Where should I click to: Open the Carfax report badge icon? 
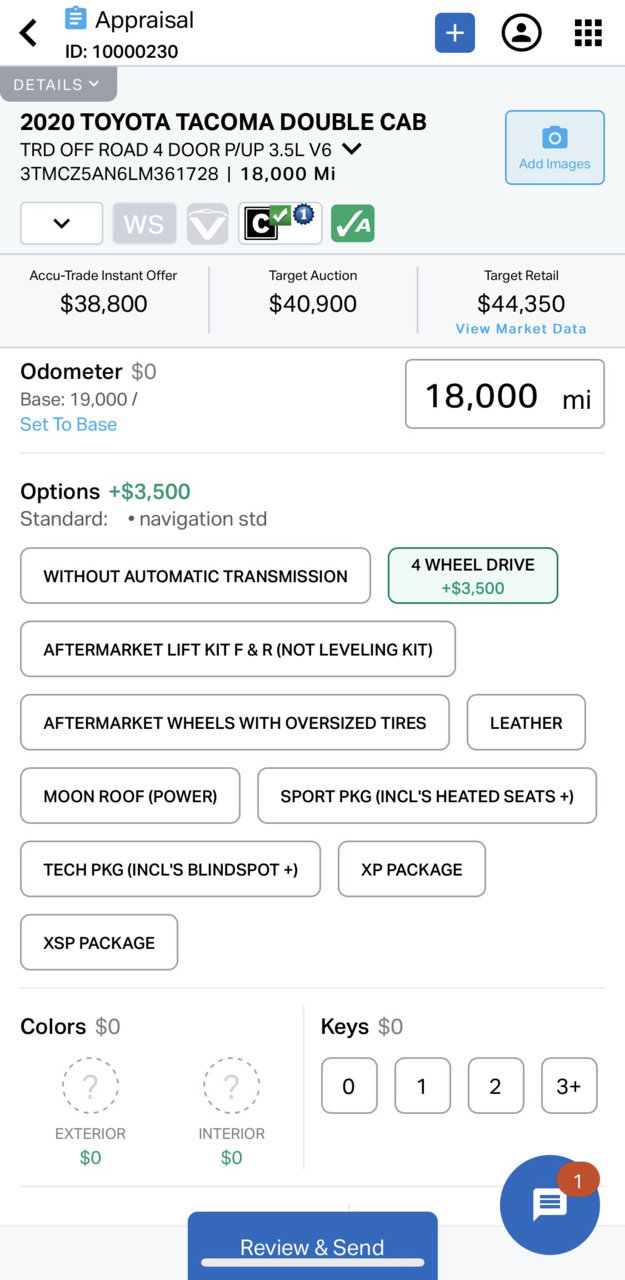pyautogui.click(x=280, y=224)
